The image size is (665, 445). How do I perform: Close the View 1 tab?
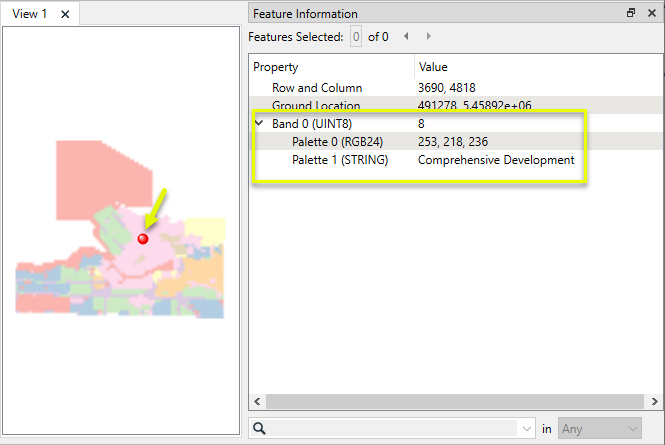coord(65,14)
